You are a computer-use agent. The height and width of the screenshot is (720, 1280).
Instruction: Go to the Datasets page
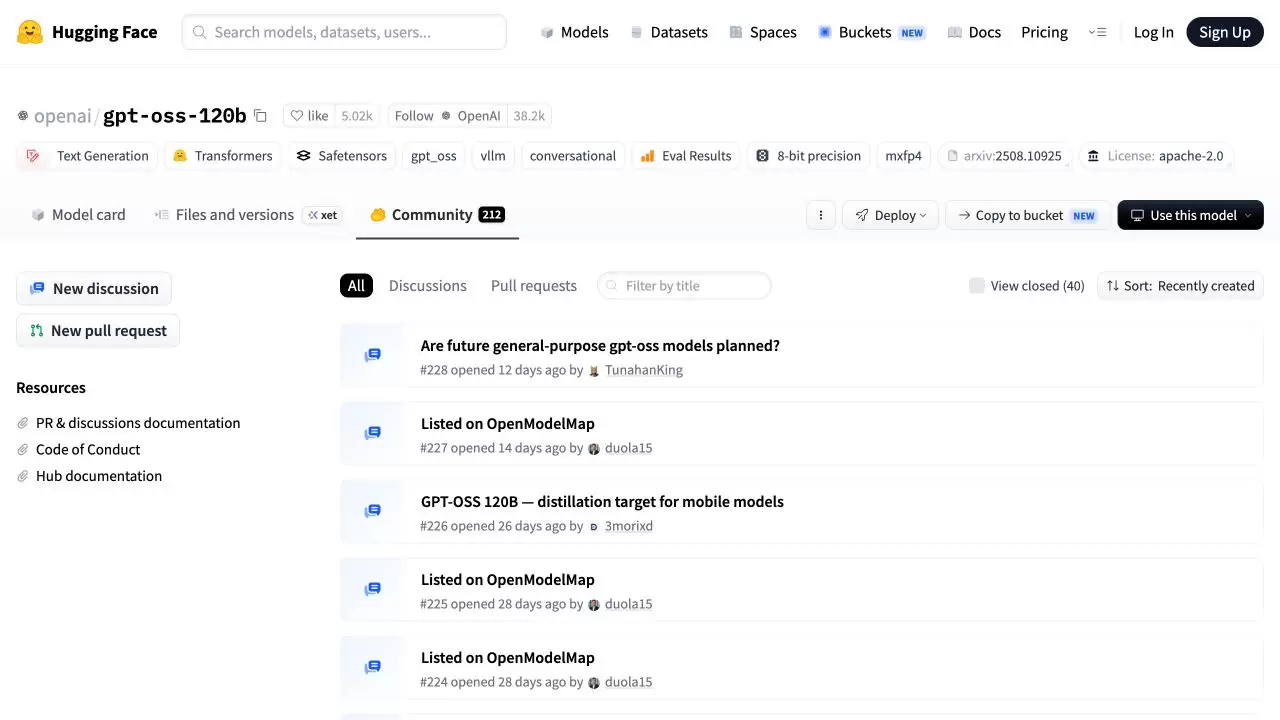(668, 32)
